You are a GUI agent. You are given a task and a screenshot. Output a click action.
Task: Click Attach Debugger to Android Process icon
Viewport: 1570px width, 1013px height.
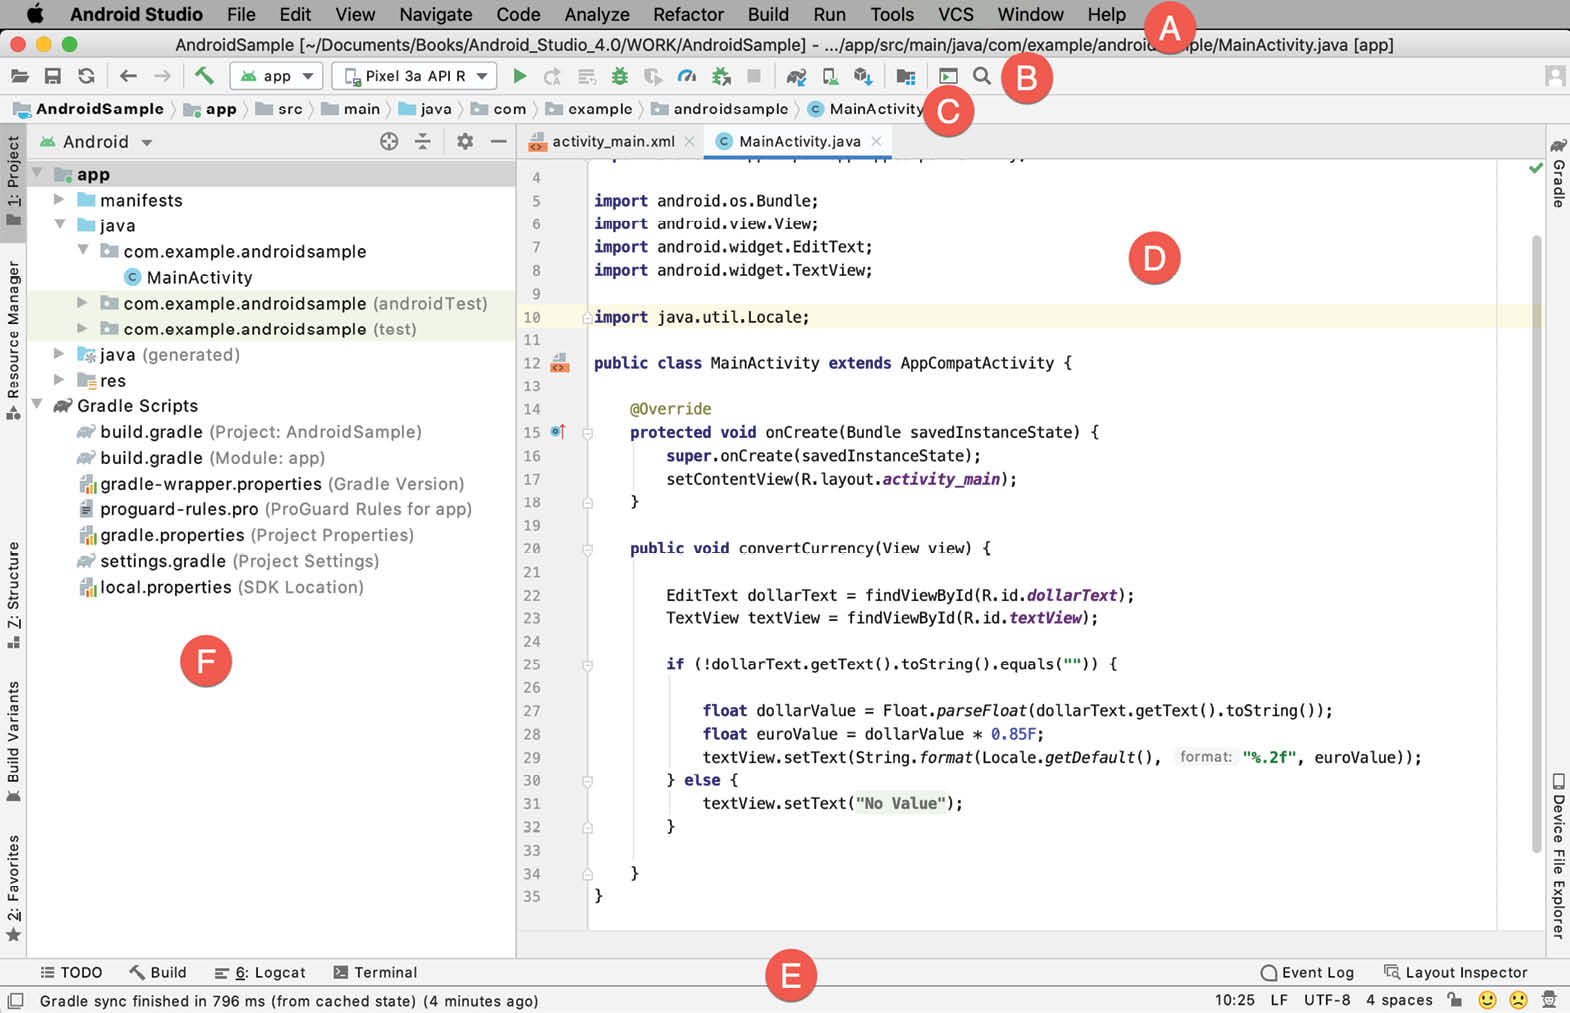pos(721,76)
